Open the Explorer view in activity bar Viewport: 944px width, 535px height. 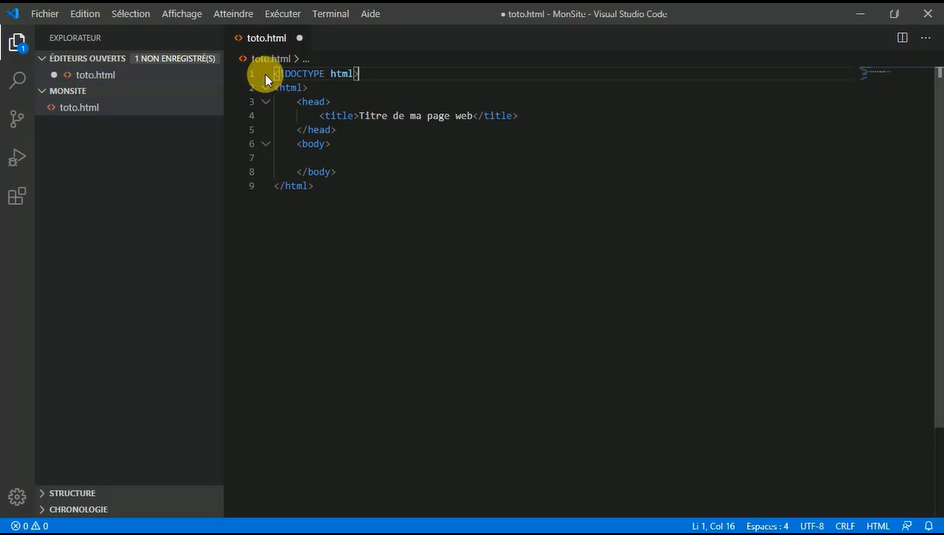17,43
